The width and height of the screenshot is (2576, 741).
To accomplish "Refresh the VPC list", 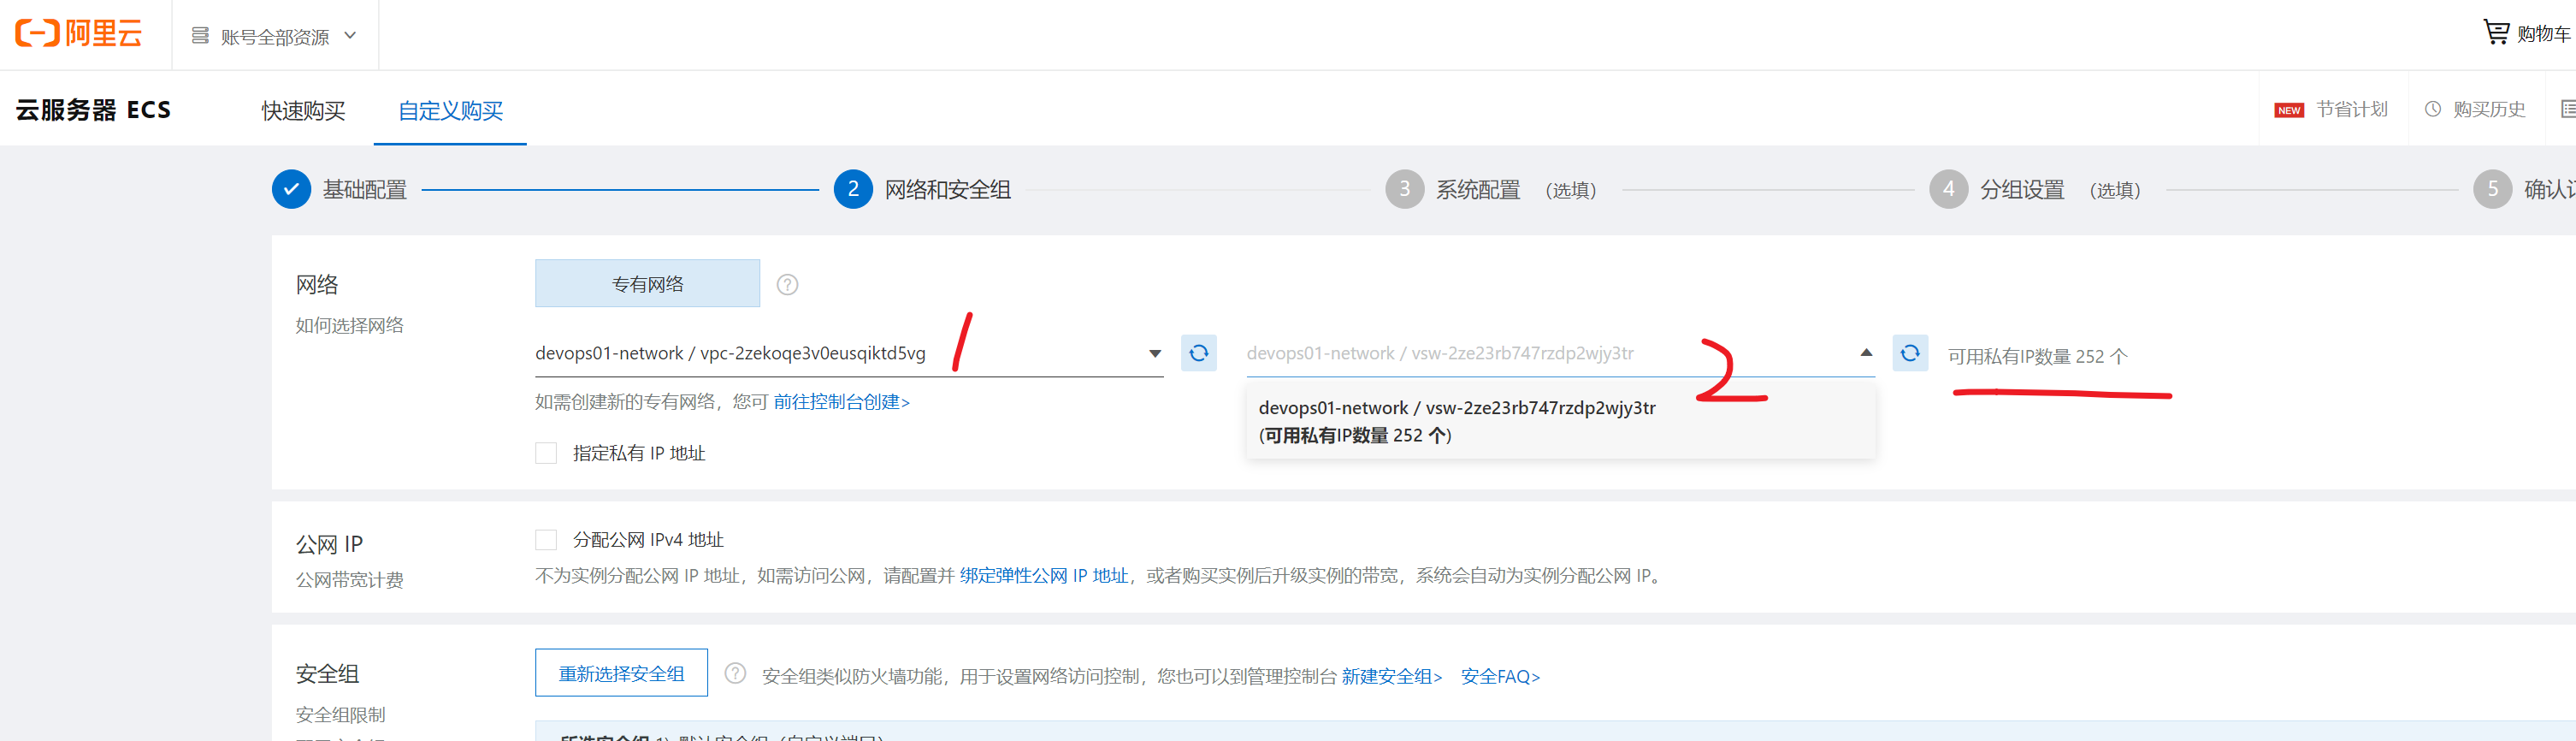I will point(1198,353).
